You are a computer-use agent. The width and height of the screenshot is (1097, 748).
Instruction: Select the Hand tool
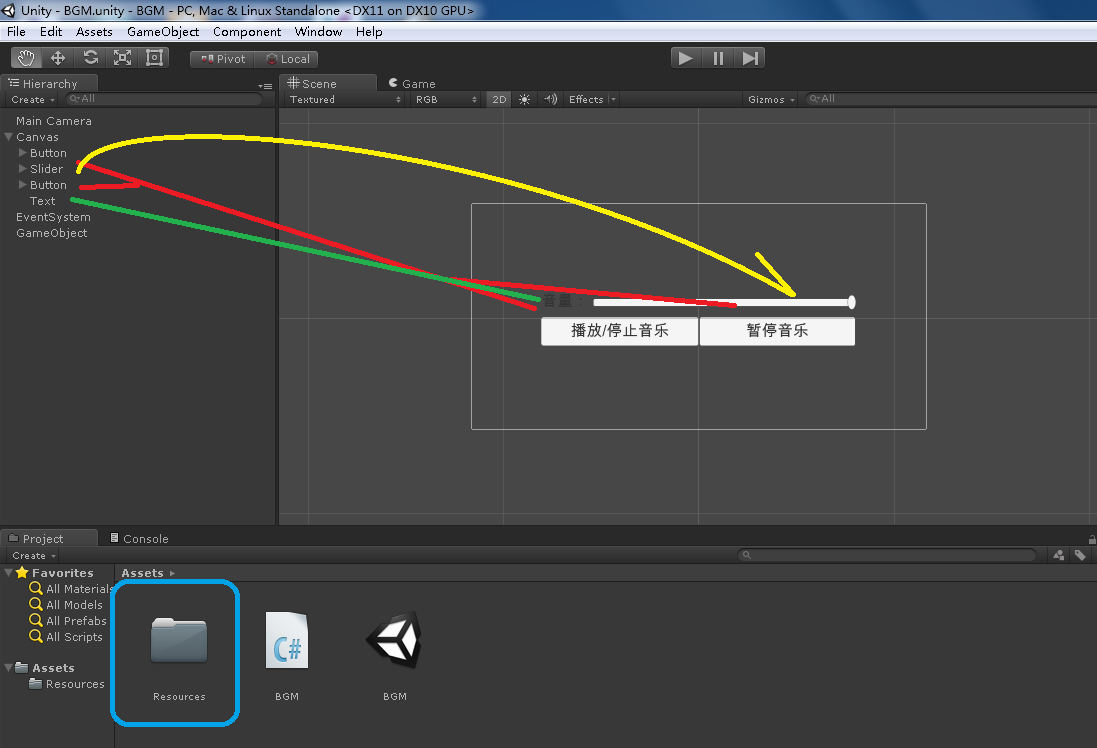[x=27, y=58]
